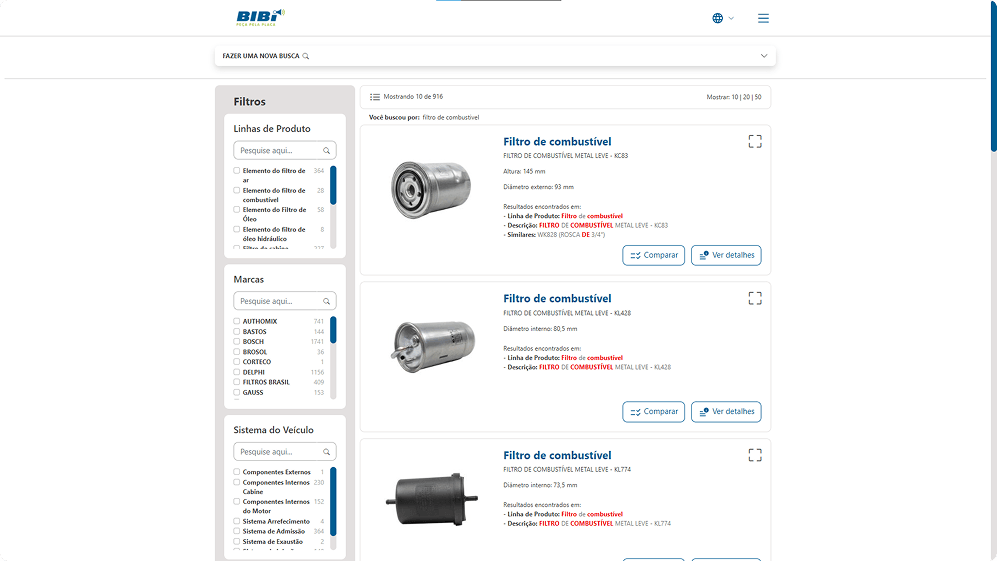
Task: Check the BOSCH brand filter
Action: point(237,342)
